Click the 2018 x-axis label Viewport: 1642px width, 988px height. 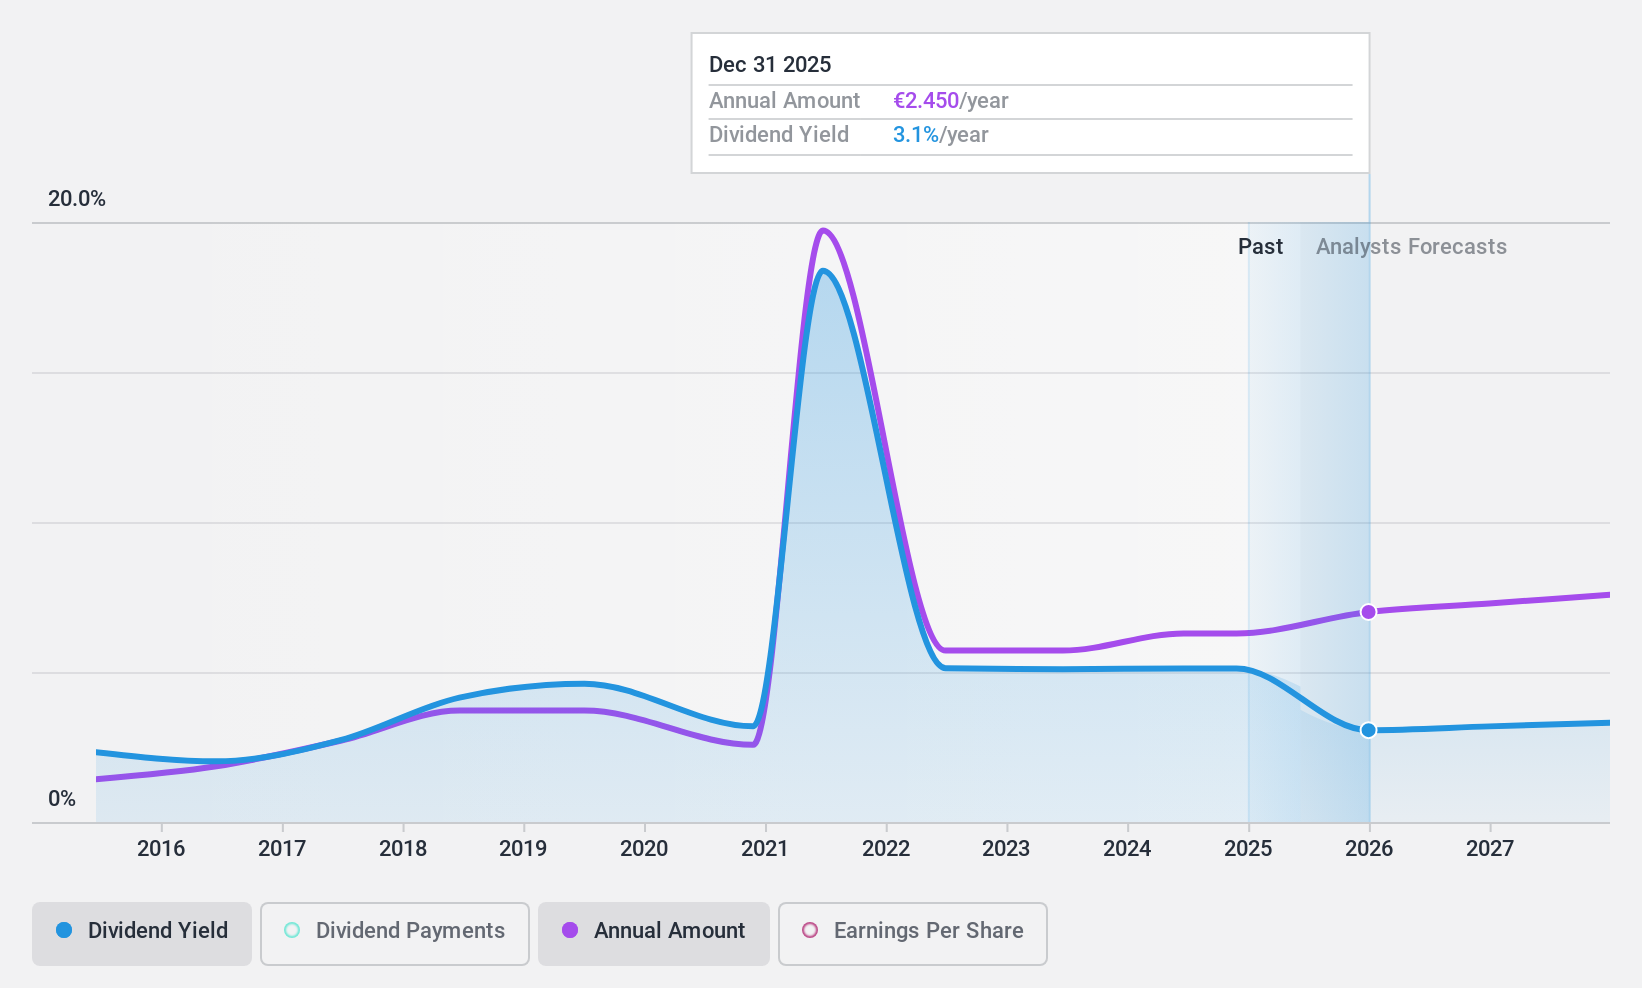click(x=403, y=849)
